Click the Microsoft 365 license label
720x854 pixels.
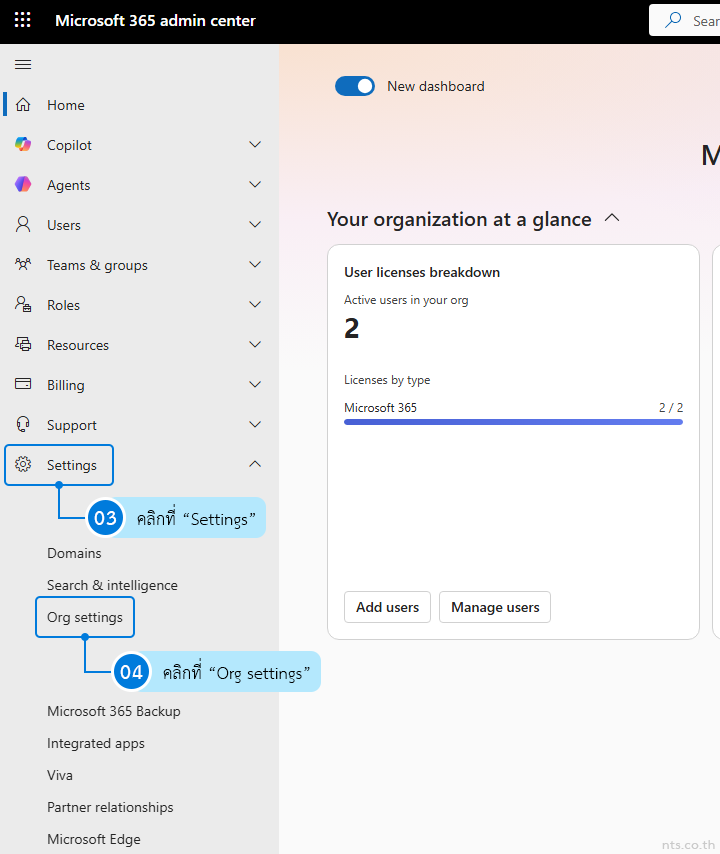[x=380, y=408]
